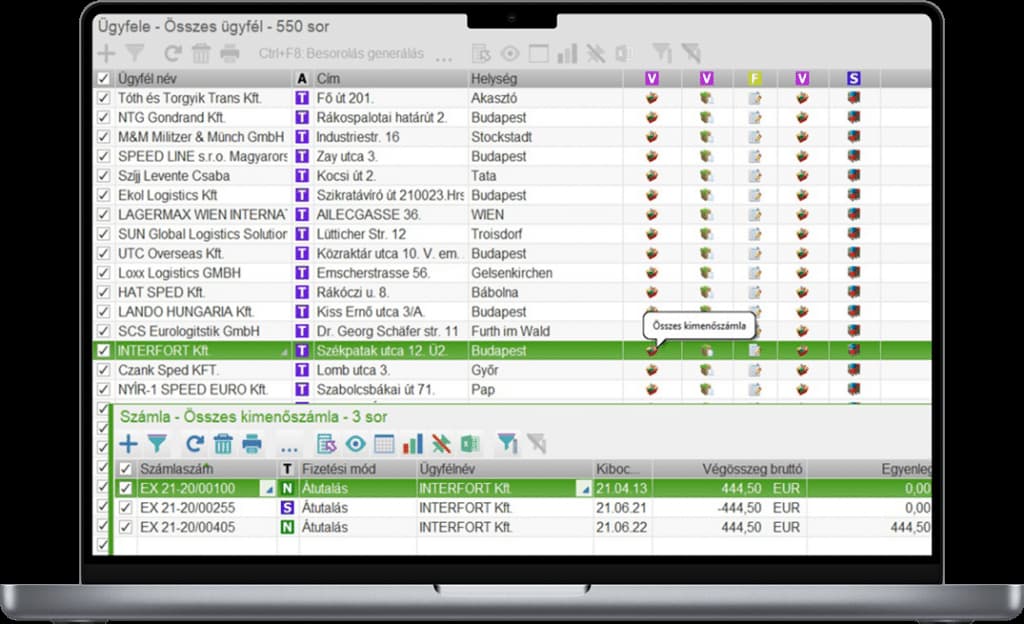
Task: Toggle checkbox for invoice EX 21-20/00255
Action: tap(126, 508)
